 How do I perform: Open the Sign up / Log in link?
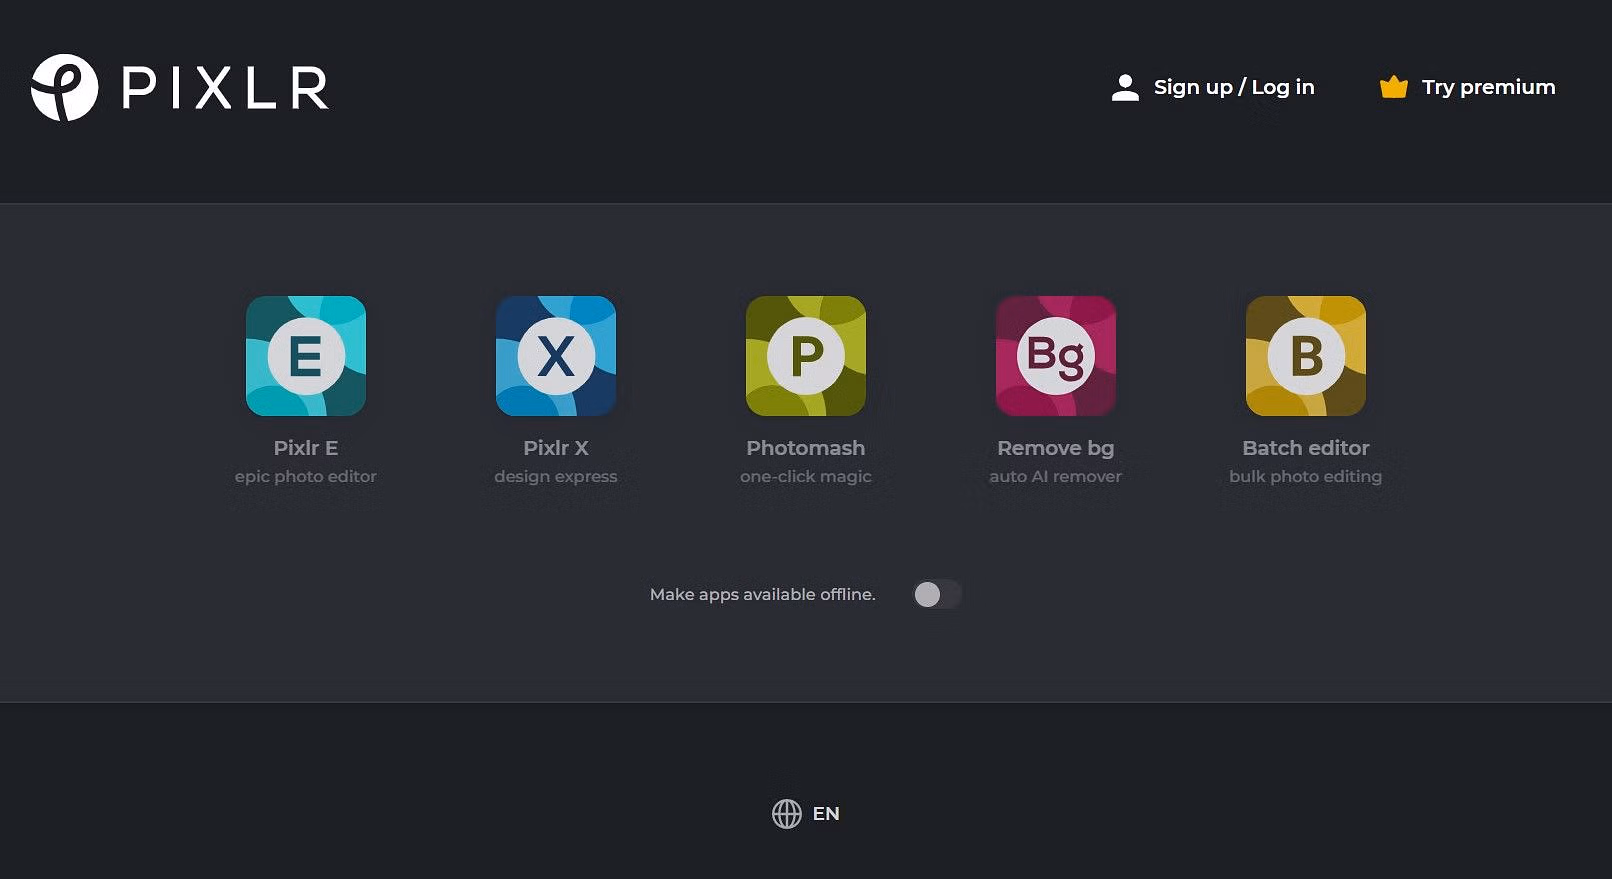coord(1233,88)
